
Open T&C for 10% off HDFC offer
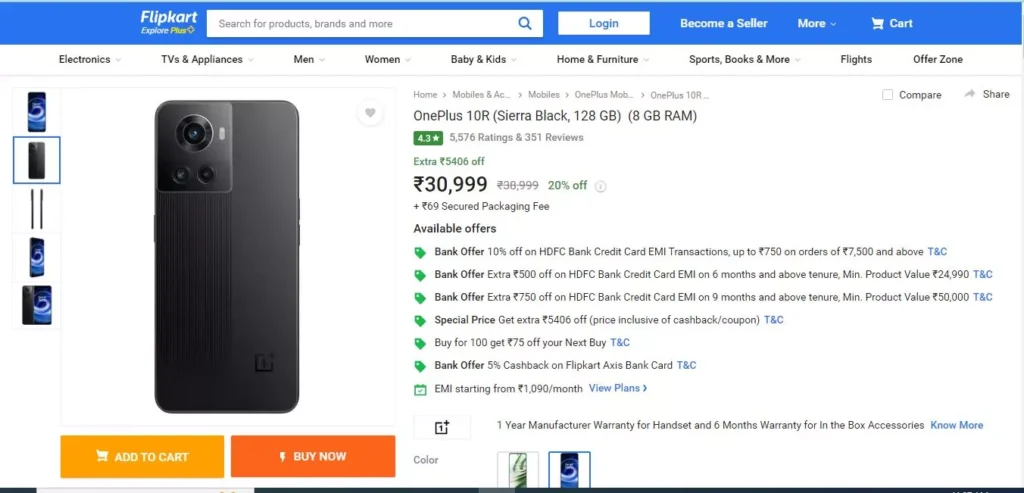coord(937,251)
